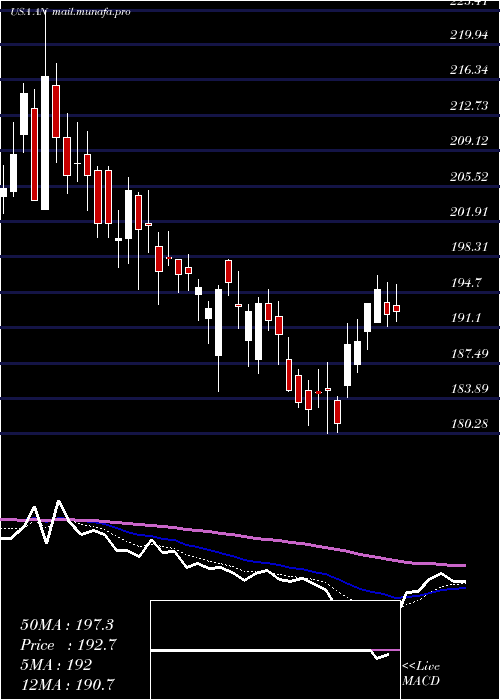Click the 219.94 price axis label

(469, 35)
